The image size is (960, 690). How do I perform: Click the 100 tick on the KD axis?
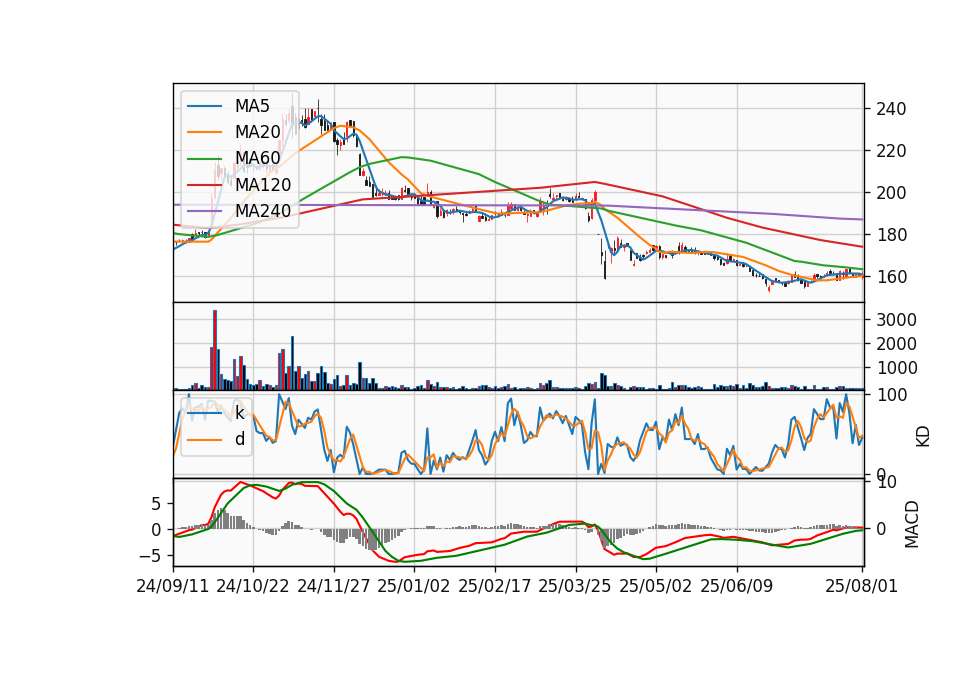pos(891,395)
